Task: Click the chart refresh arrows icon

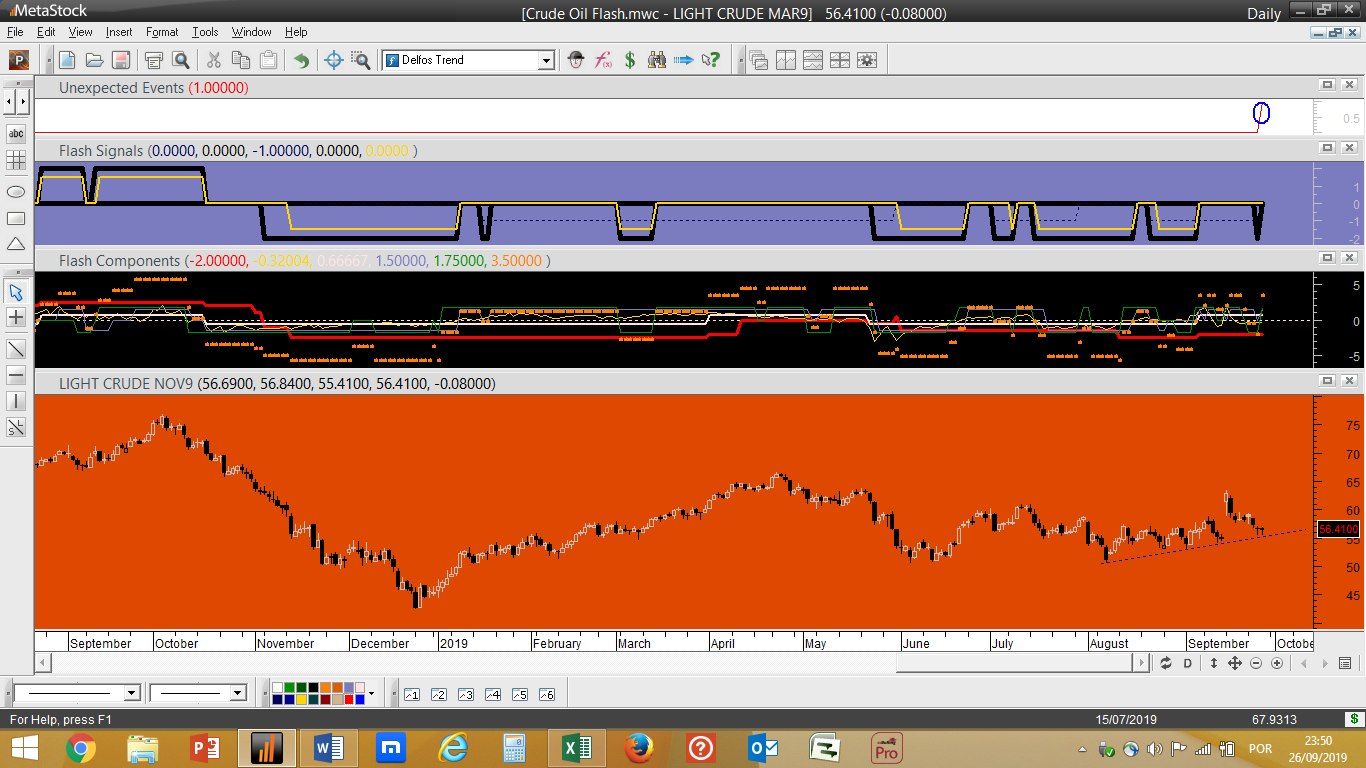Action: 1165,663
